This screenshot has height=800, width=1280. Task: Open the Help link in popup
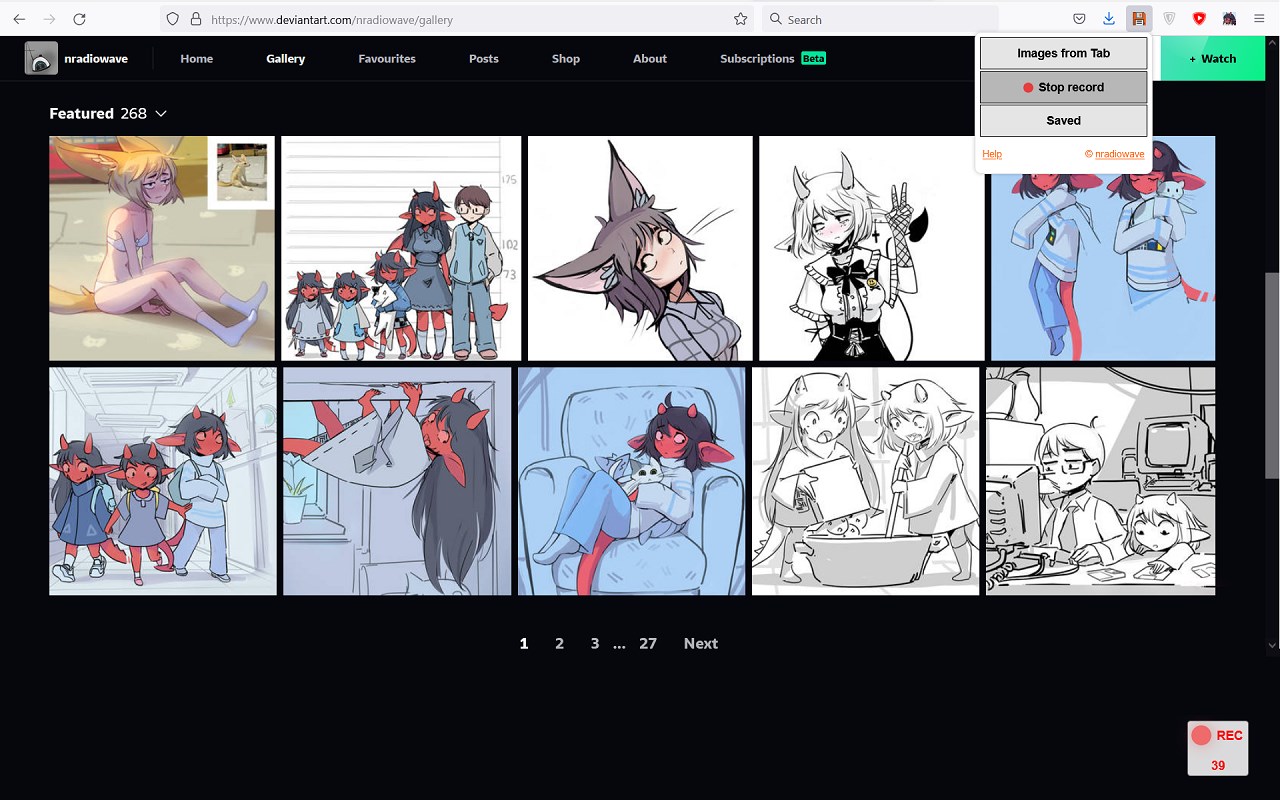pyautogui.click(x=992, y=154)
